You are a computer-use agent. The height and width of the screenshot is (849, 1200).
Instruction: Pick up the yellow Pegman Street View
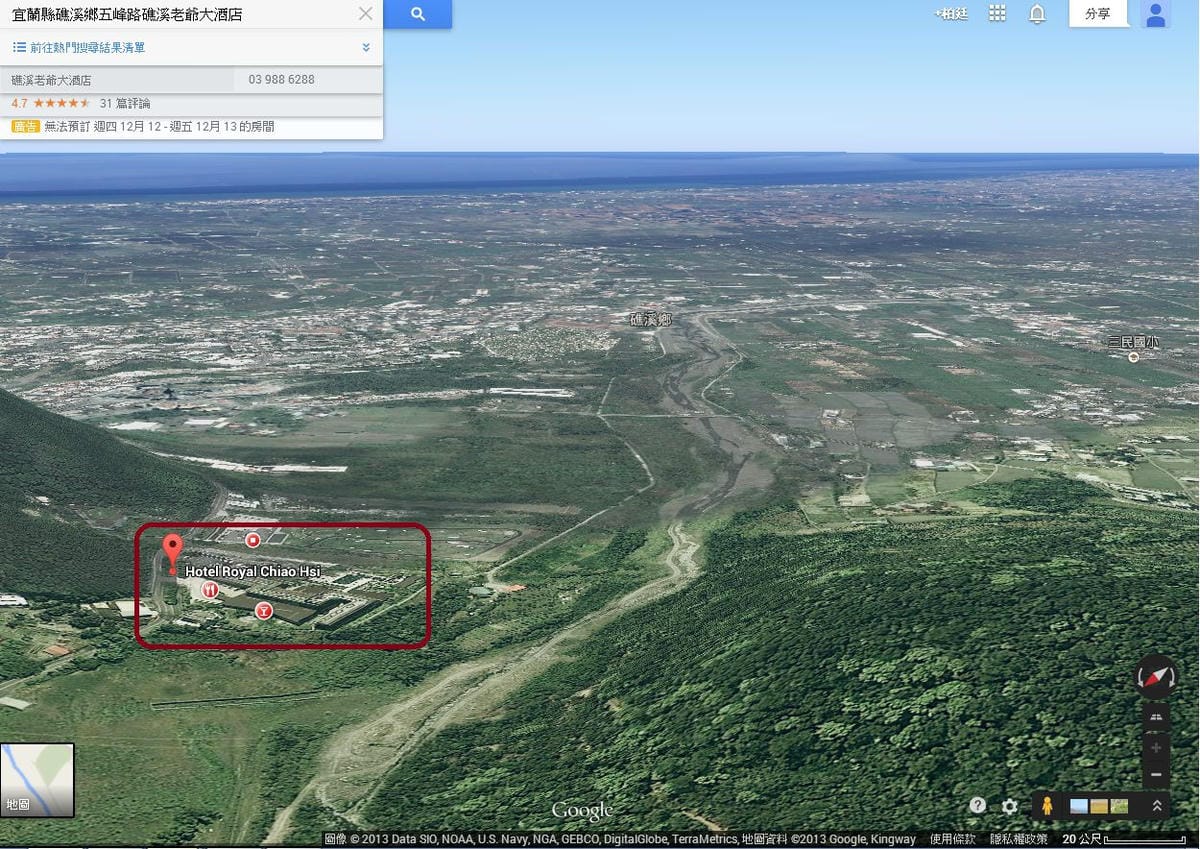coord(1046,805)
